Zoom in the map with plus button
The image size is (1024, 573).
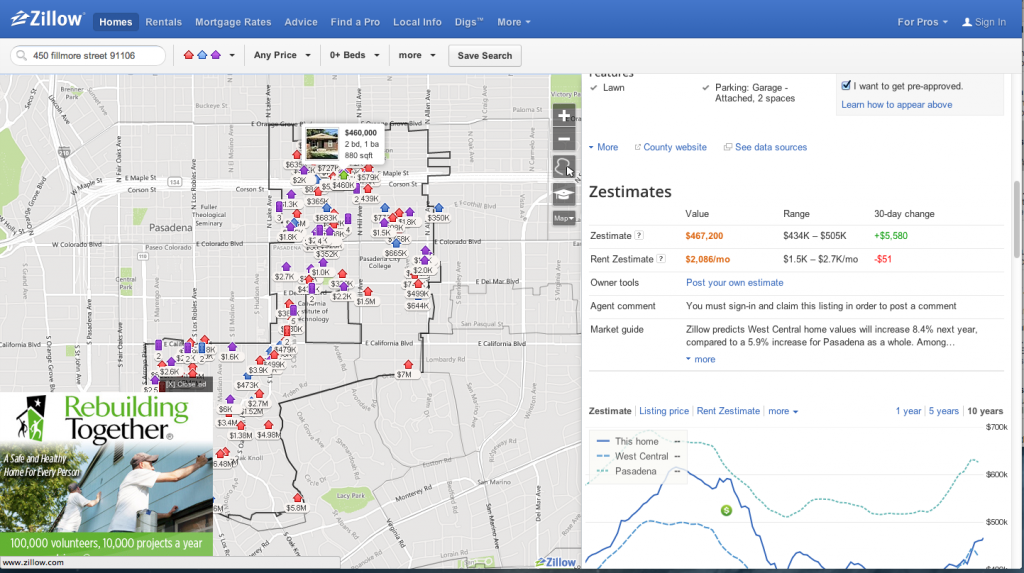(564, 116)
